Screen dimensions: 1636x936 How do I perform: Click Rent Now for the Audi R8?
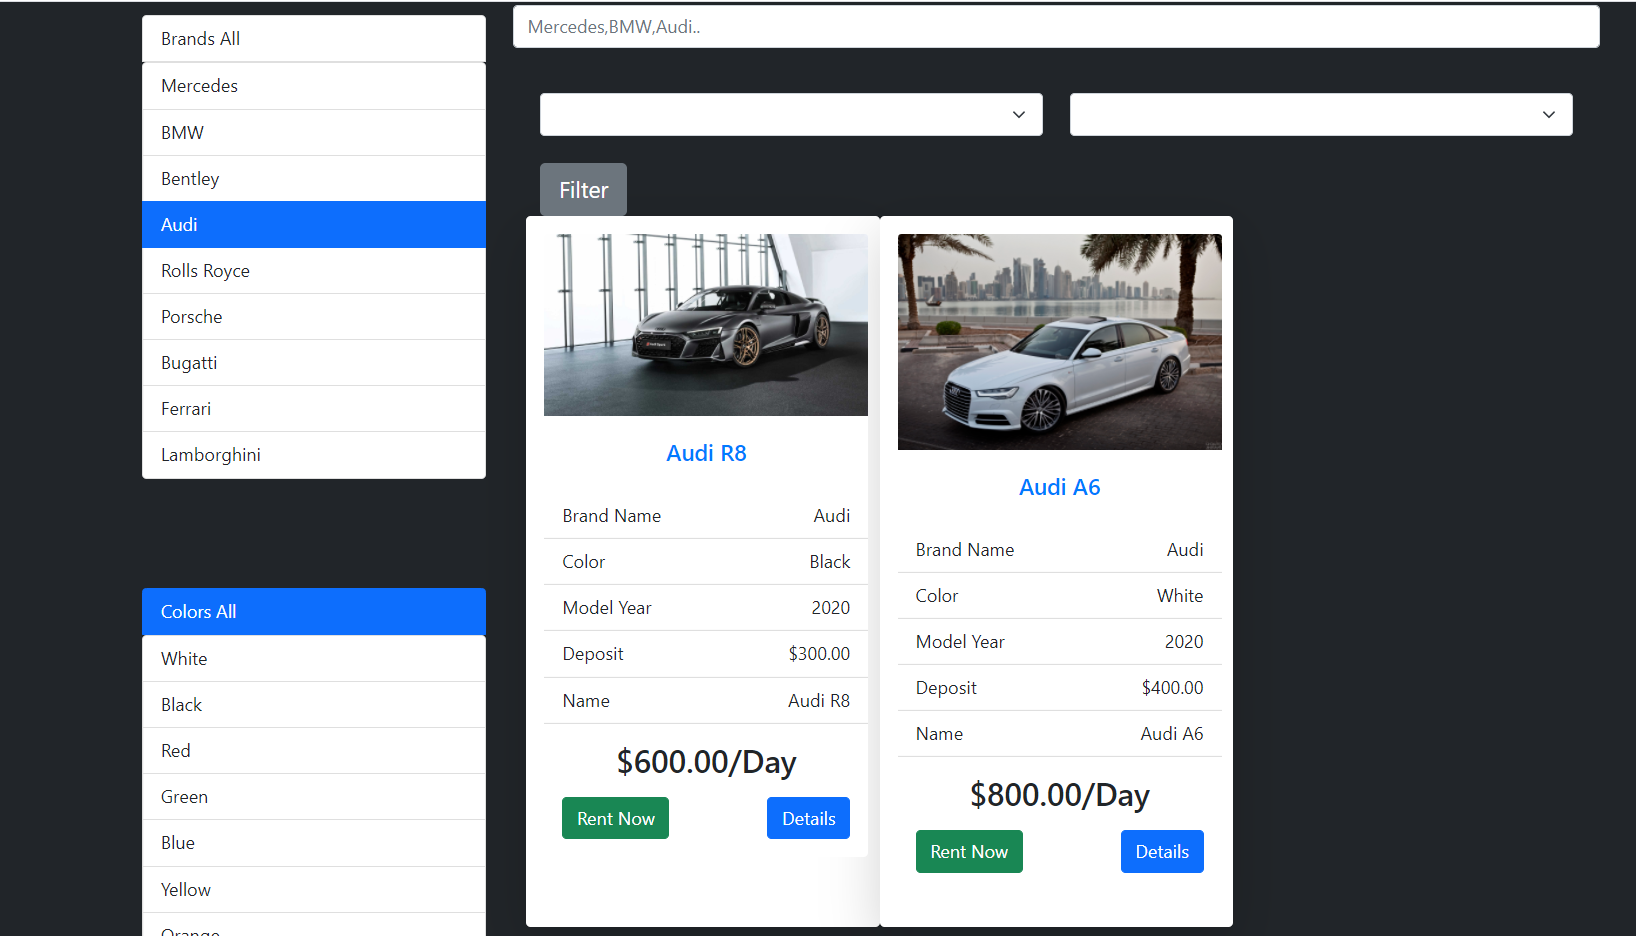click(x=615, y=817)
